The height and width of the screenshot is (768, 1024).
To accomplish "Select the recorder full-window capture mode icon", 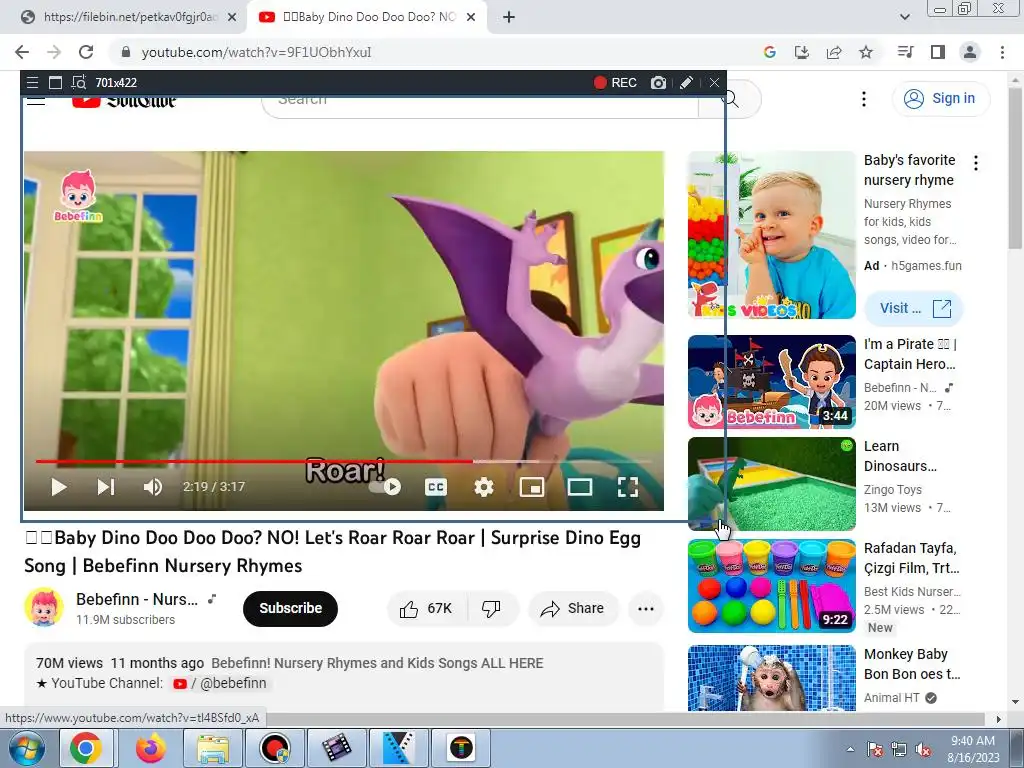I will [56, 83].
